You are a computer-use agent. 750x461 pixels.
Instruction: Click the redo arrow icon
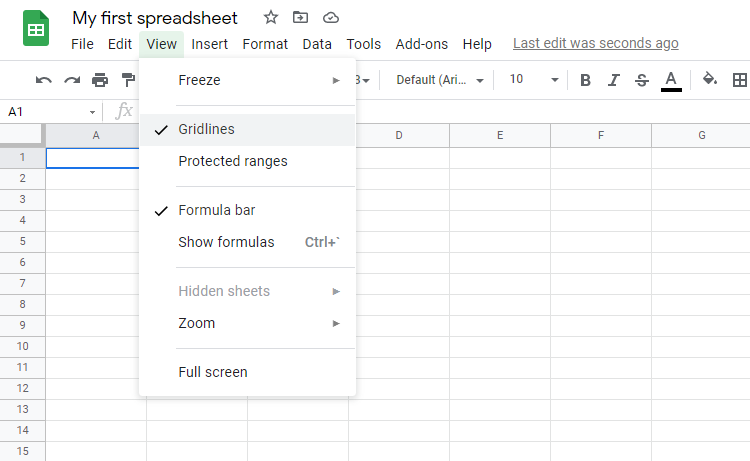tap(72, 80)
